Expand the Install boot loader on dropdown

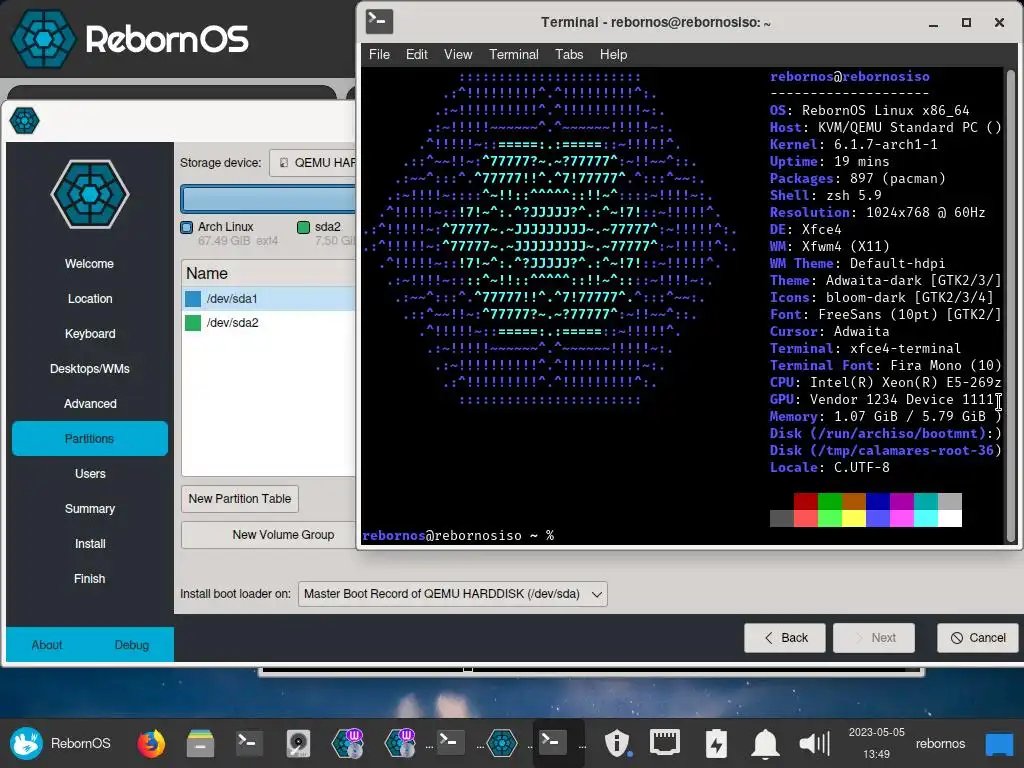pyautogui.click(x=453, y=594)
